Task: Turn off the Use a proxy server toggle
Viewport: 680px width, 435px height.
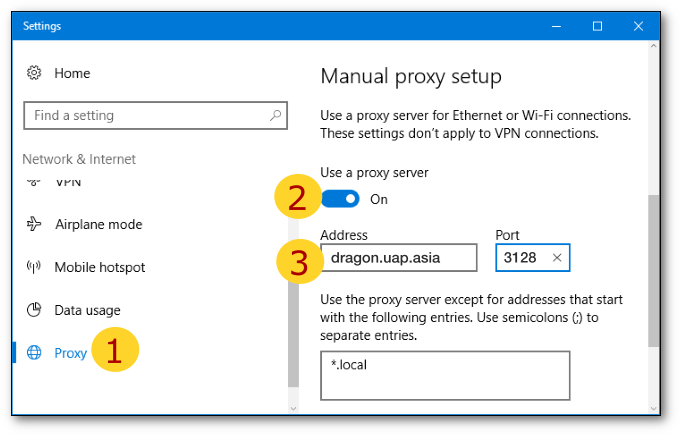Action: tap(340, 199)
